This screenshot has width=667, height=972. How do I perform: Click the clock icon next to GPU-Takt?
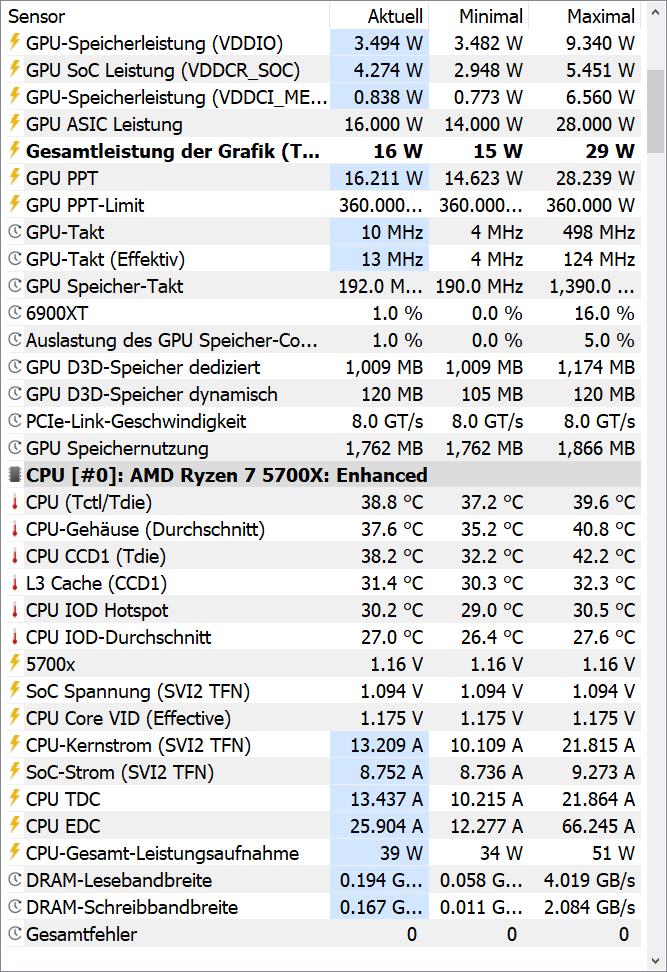(x=15, y=232)
